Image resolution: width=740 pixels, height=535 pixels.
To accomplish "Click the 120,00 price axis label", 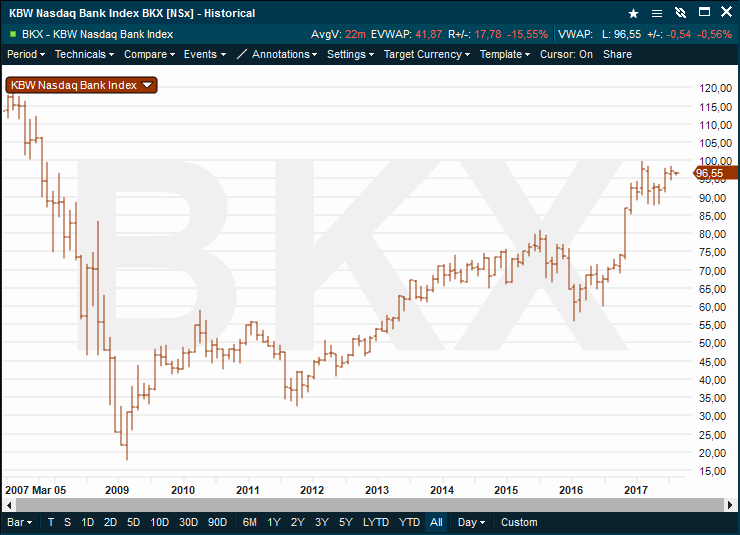I will (715, 88).
